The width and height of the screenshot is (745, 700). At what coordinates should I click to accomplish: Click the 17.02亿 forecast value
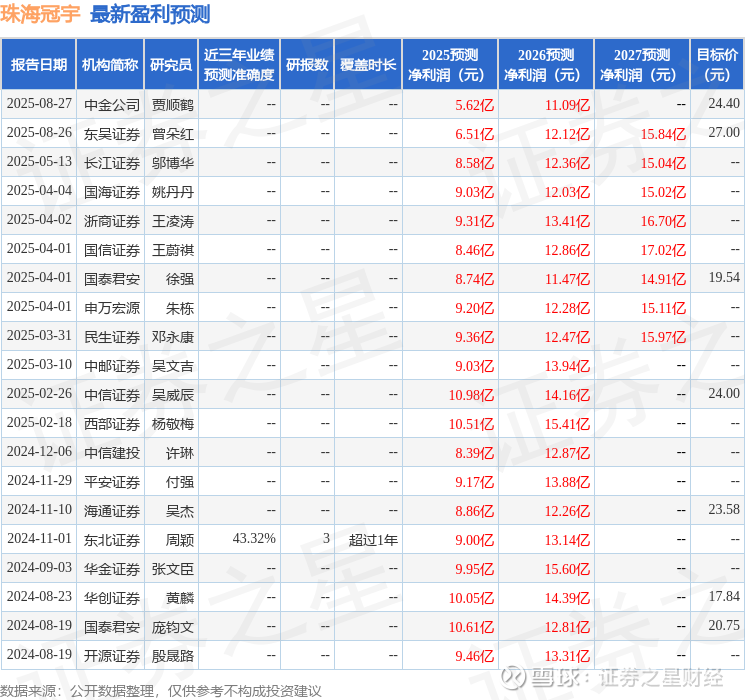click(x=663, y=250)
